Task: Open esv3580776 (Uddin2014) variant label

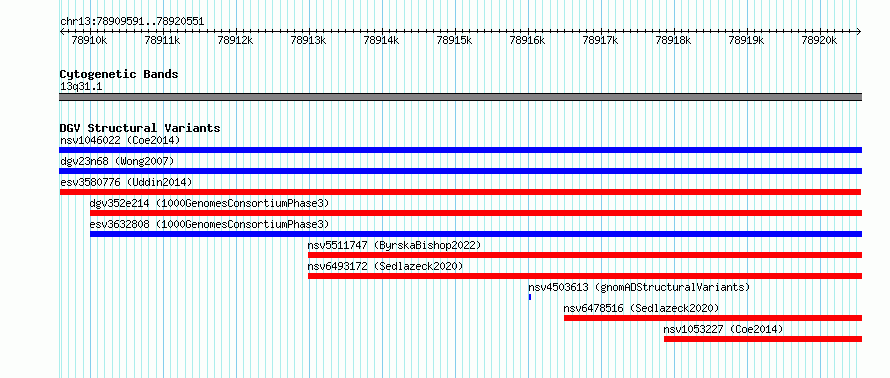Action: [126, 182]
